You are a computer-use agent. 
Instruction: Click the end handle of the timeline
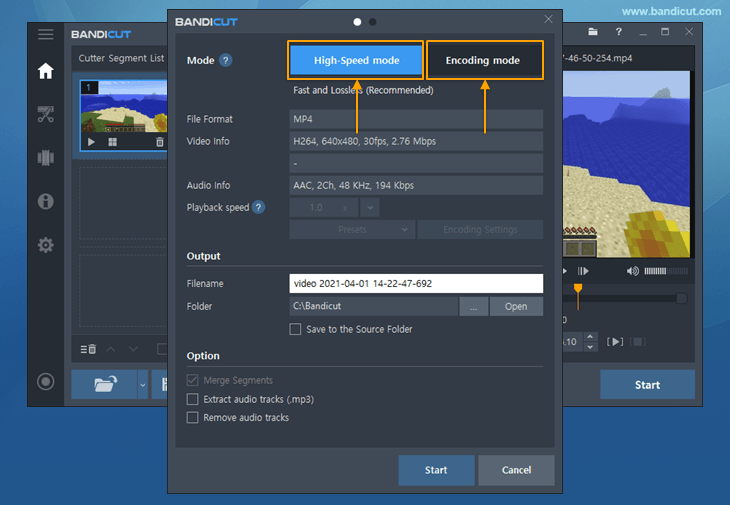click(x=681, y=298)
